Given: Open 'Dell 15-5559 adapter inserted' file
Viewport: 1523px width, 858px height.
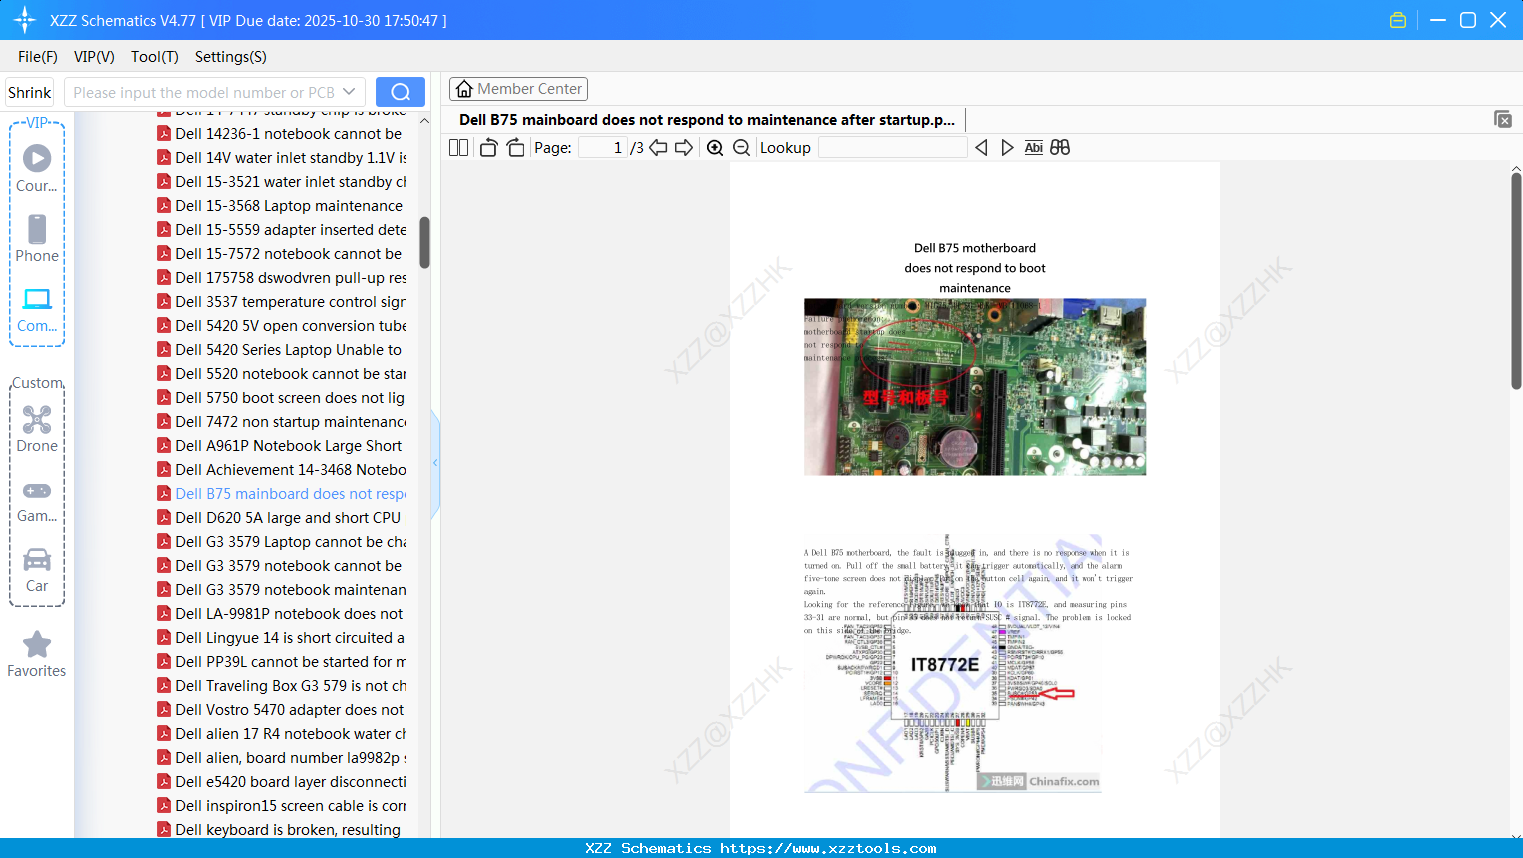Looking at the screenshot, I should (x=282, y=230).
